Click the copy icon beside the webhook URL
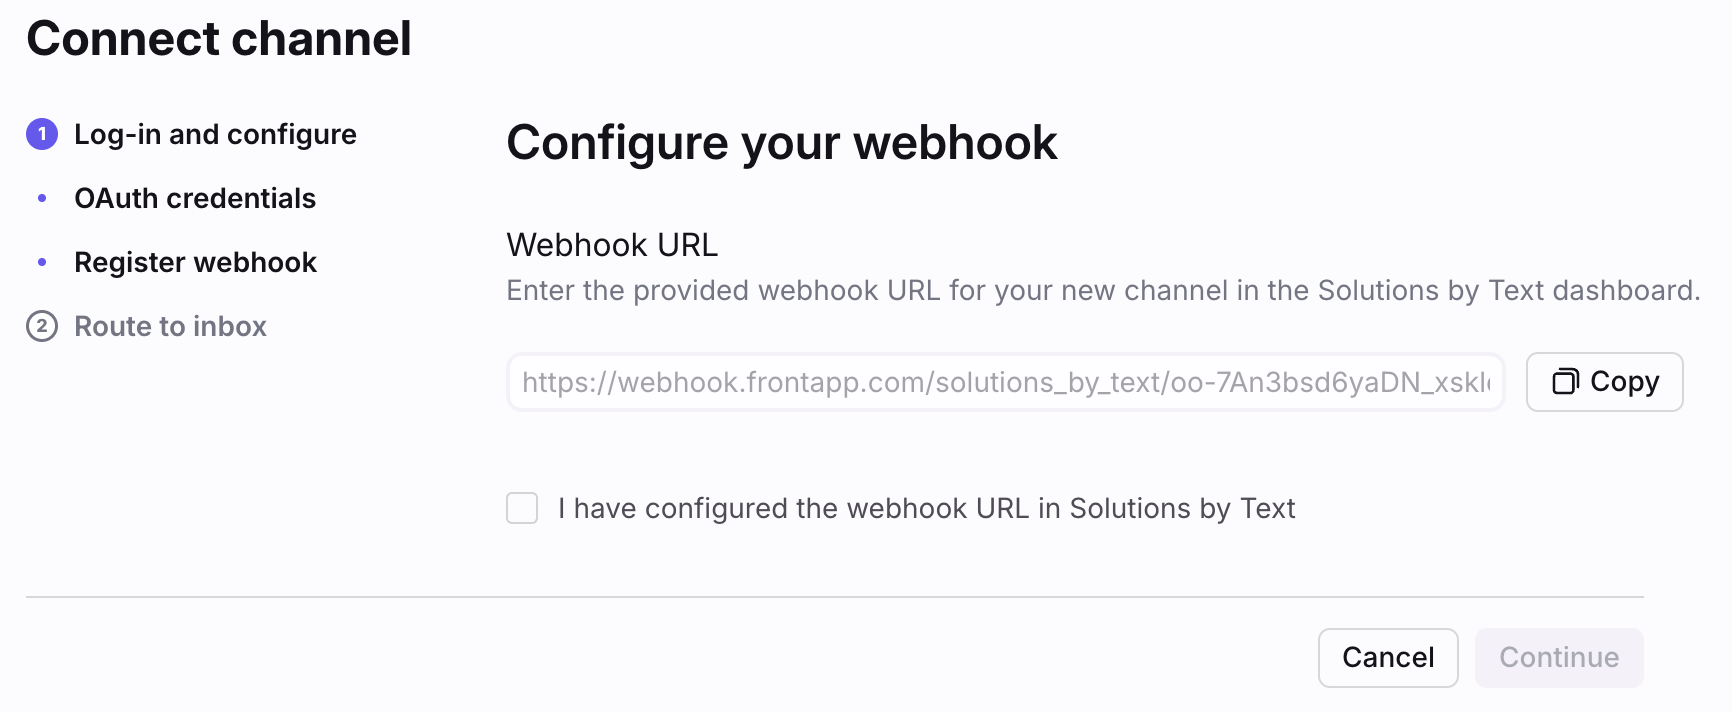 [1565, 381]
